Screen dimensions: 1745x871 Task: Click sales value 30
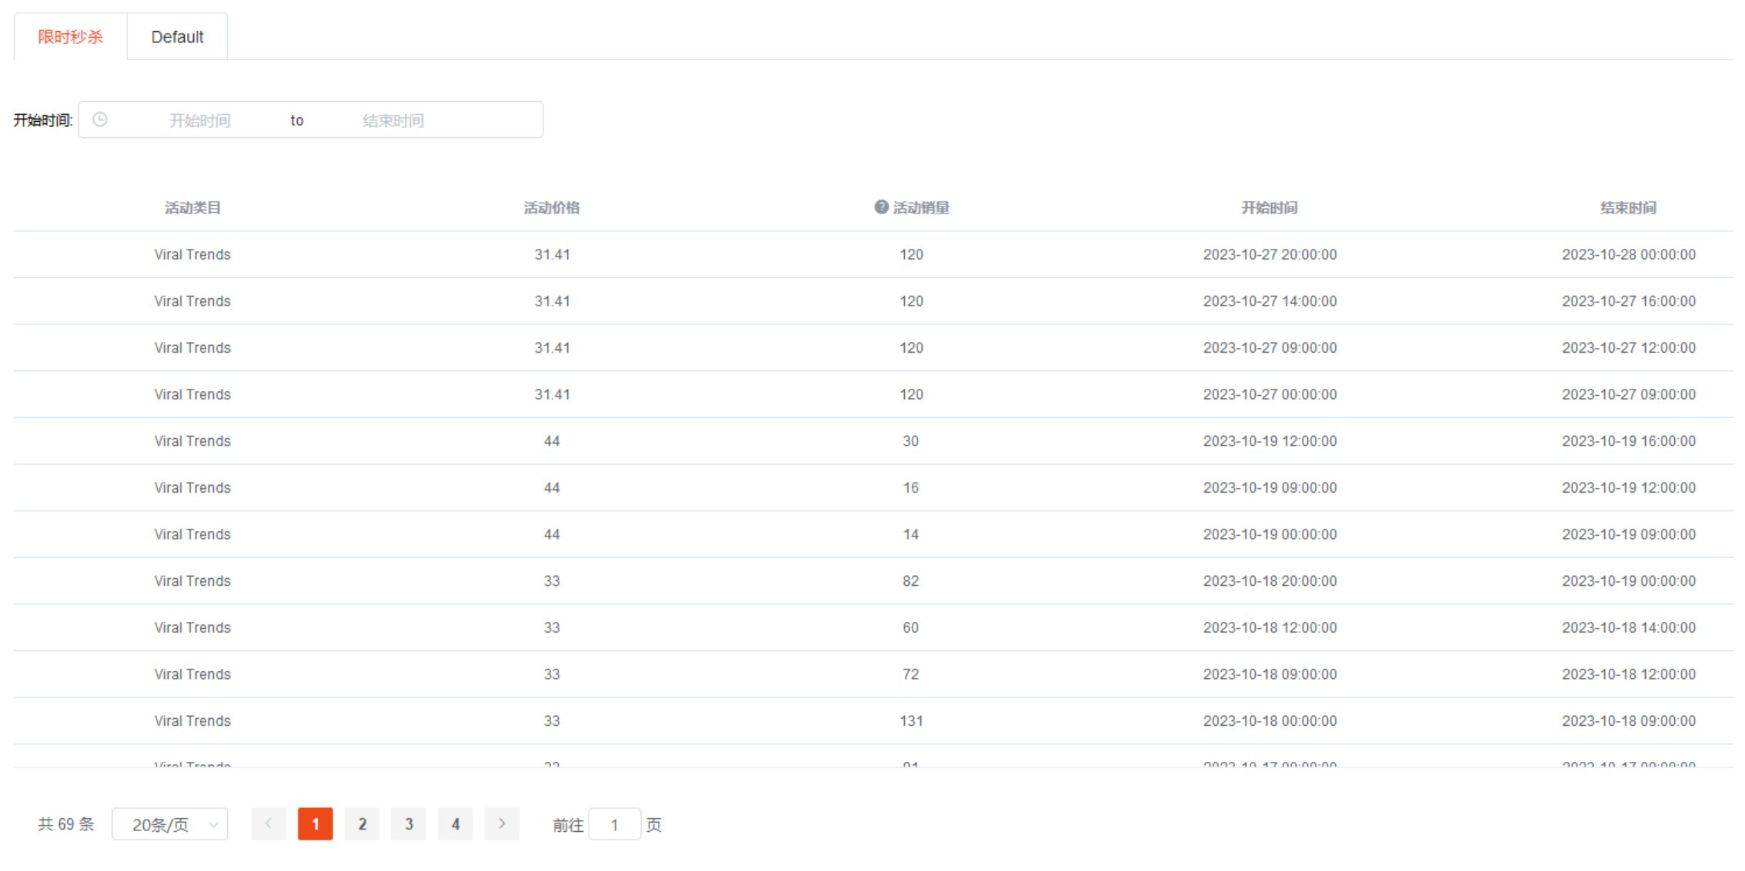(x=911, y=441)
